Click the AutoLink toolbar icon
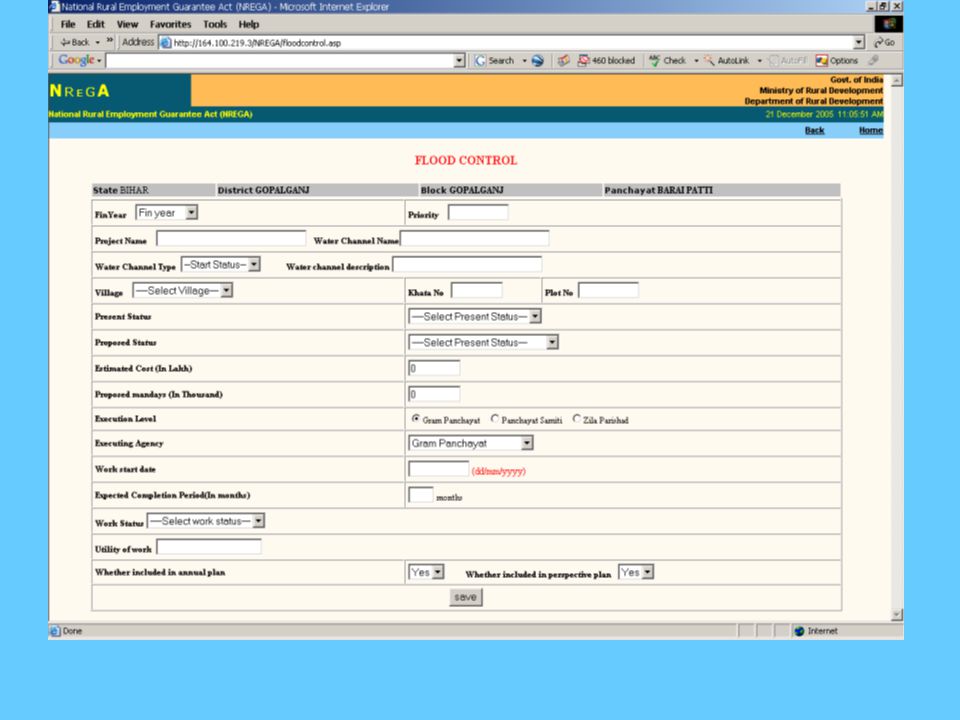This screenshot has width=960, height=720. tap(708, 61)
